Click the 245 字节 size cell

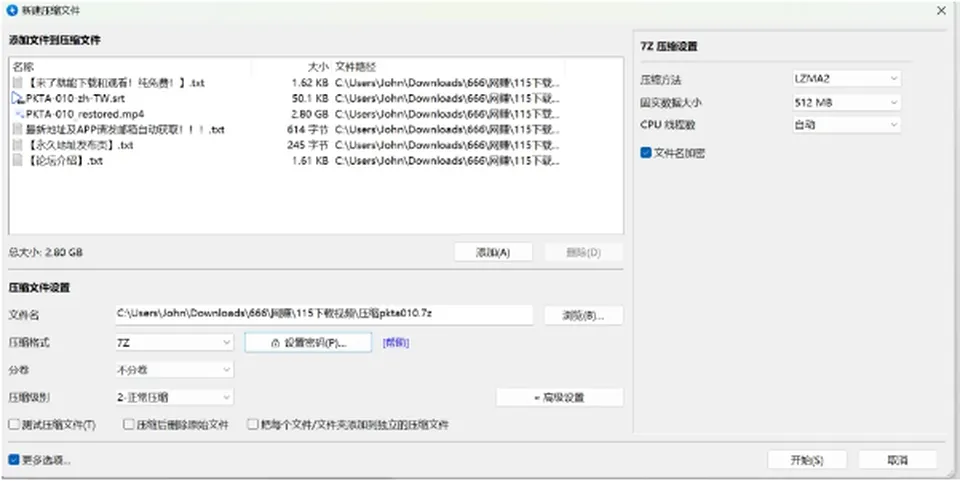[x=307, y=145]
